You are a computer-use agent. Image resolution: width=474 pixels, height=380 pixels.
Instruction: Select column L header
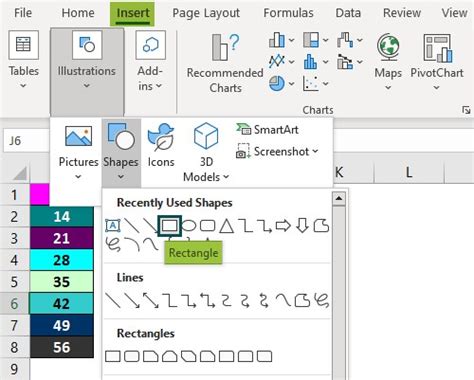pos(409,172)
